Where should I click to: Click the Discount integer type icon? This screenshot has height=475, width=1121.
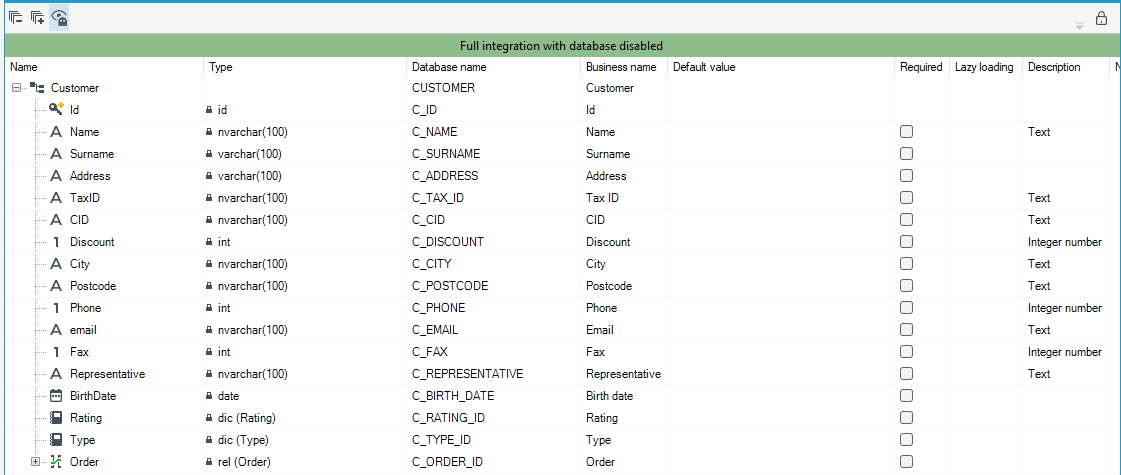(56, 242)
